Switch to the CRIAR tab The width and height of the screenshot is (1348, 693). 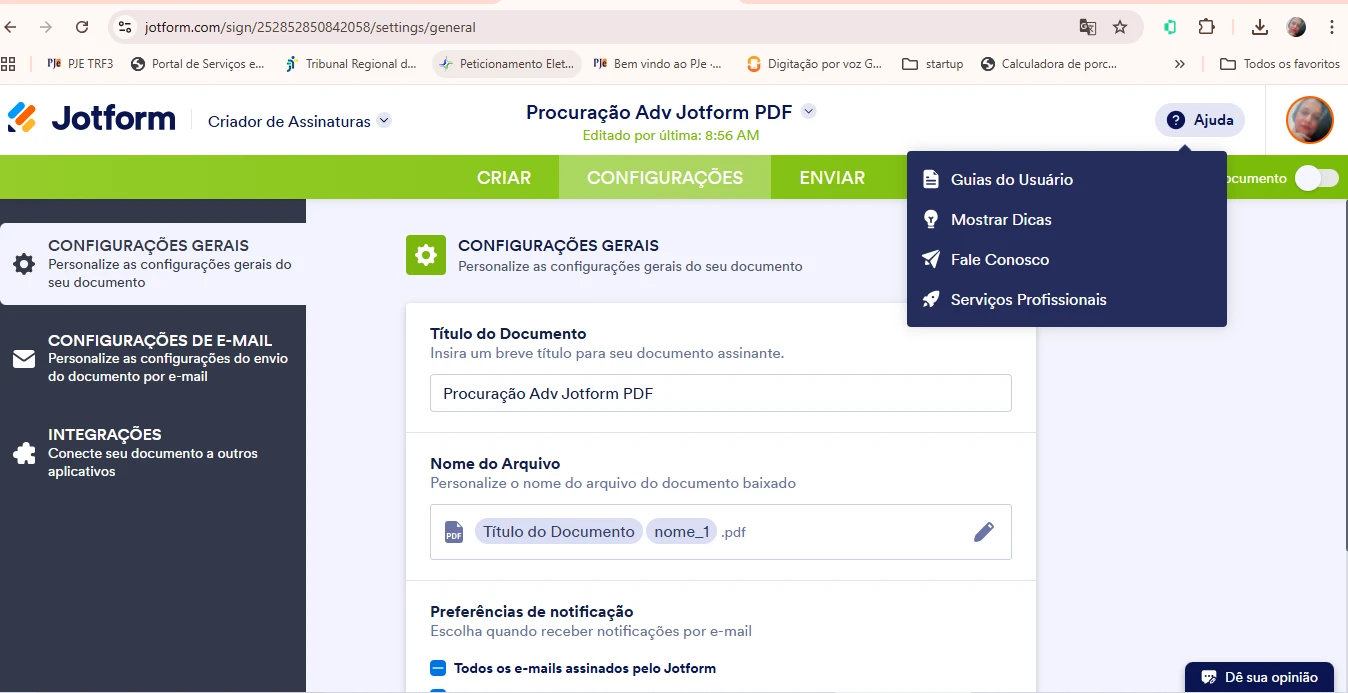coord(505,177)
